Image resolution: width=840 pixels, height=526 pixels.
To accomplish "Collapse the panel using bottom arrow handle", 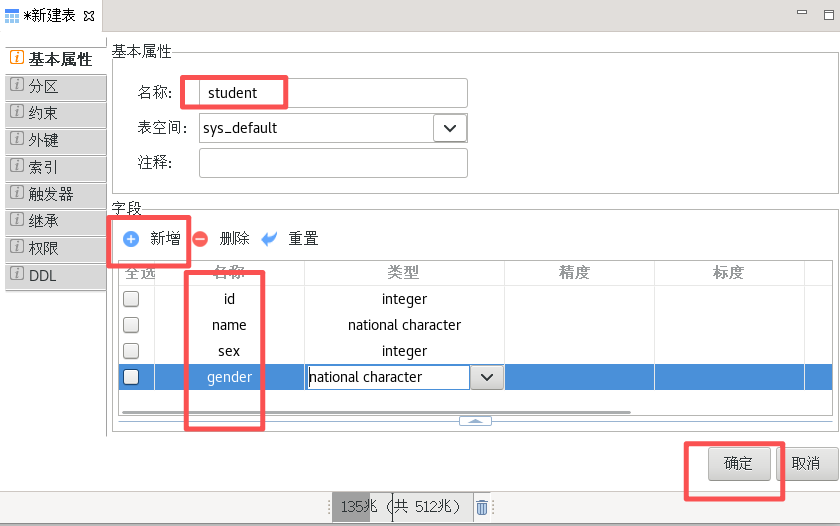I will tap(475, 421).
